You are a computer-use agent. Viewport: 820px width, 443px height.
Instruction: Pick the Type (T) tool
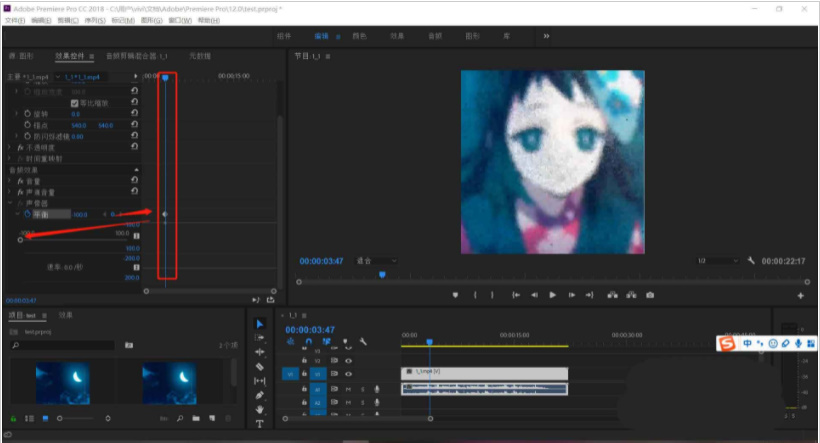260,424
